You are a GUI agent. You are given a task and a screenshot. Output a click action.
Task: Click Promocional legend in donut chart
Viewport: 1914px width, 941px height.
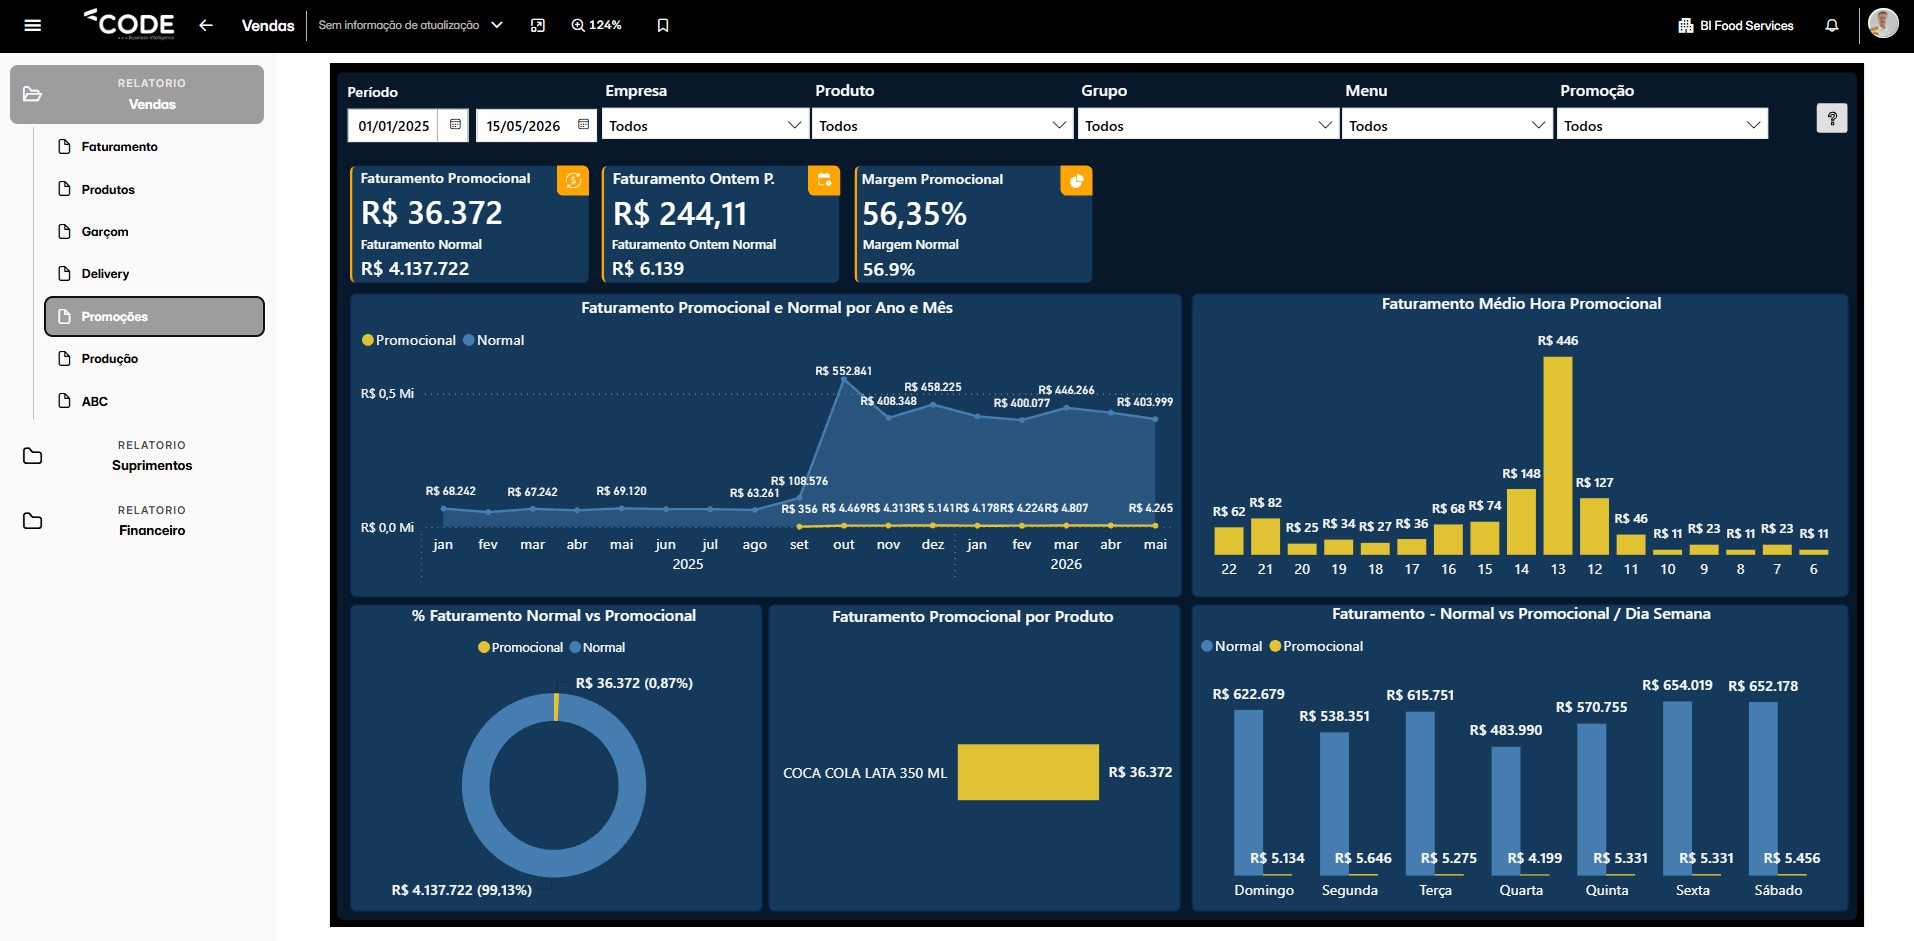(521, 647)
